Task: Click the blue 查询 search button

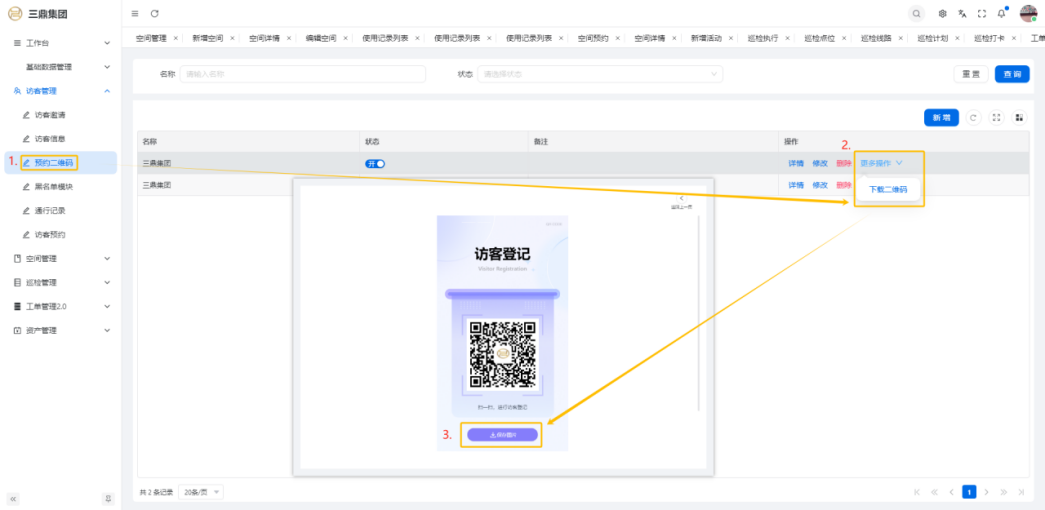Action: pos(1011,74)
